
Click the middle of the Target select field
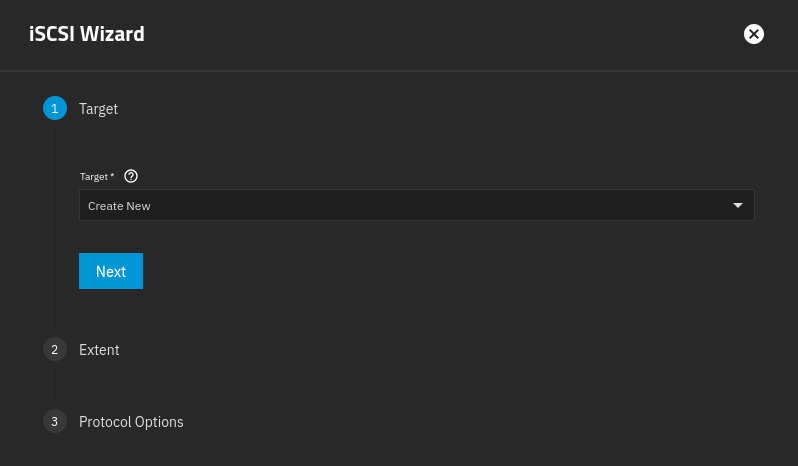pyautogui.click(x=416, y=205)
